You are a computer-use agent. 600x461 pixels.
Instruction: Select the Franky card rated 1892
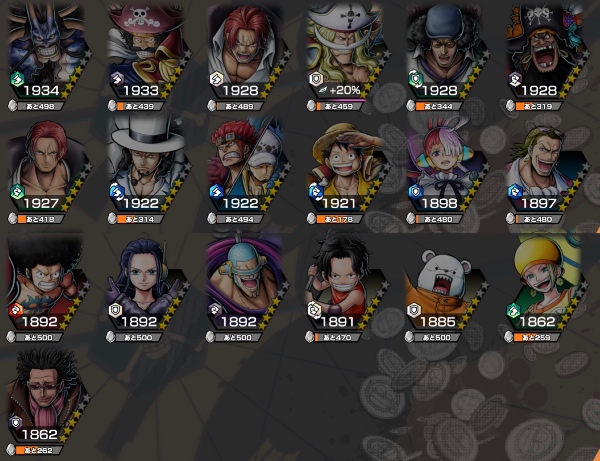[246, 283]
